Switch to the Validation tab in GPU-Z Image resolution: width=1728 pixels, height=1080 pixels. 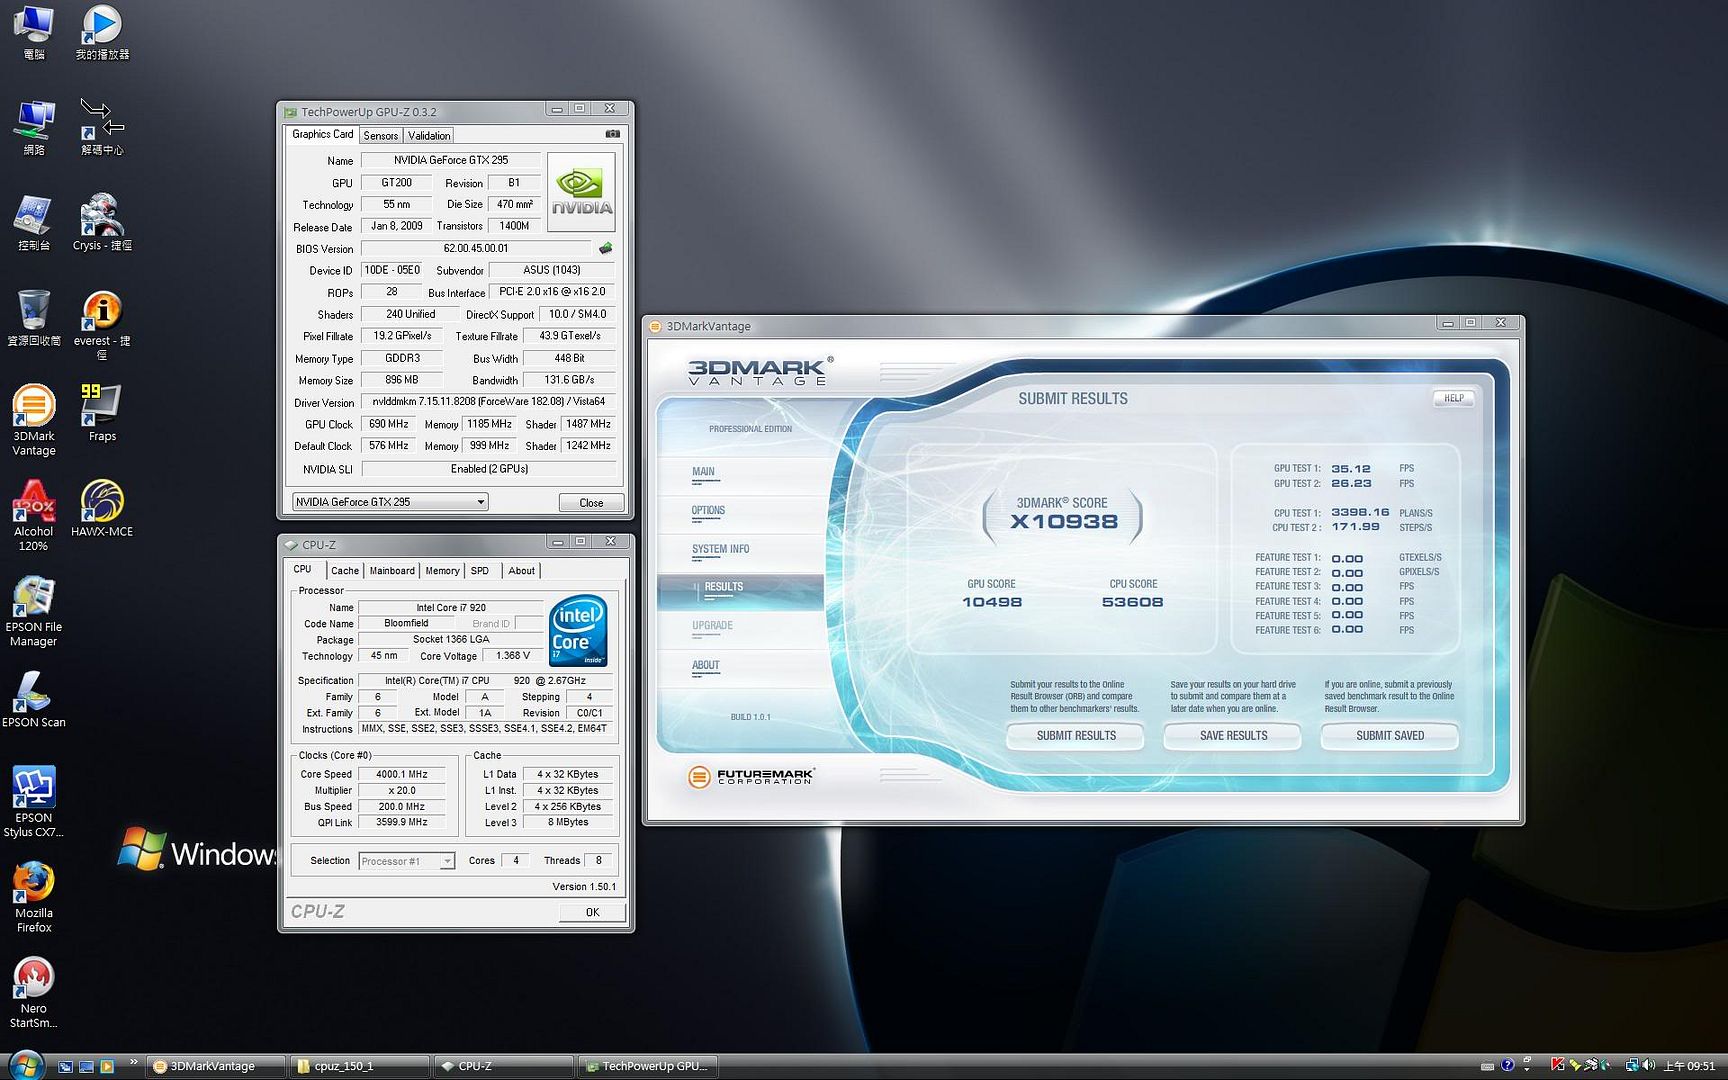coord(429,136)
